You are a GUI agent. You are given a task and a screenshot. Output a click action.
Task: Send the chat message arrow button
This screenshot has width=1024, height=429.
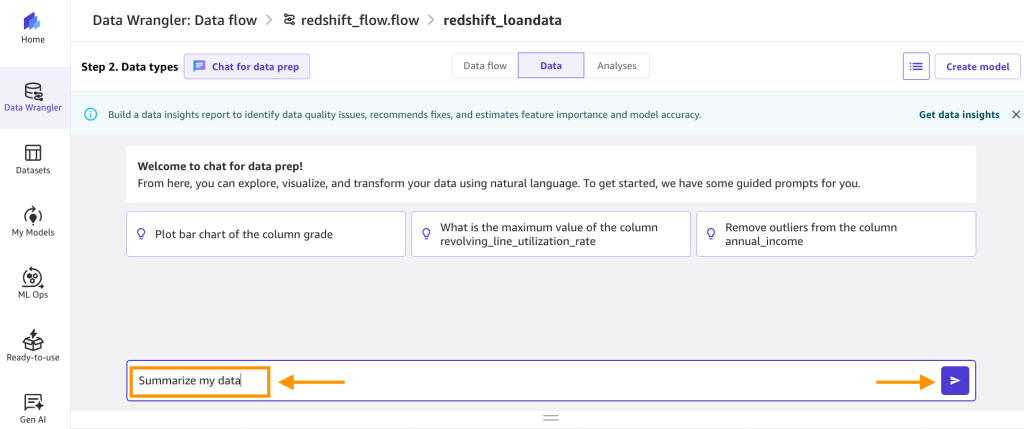point(955,381)
